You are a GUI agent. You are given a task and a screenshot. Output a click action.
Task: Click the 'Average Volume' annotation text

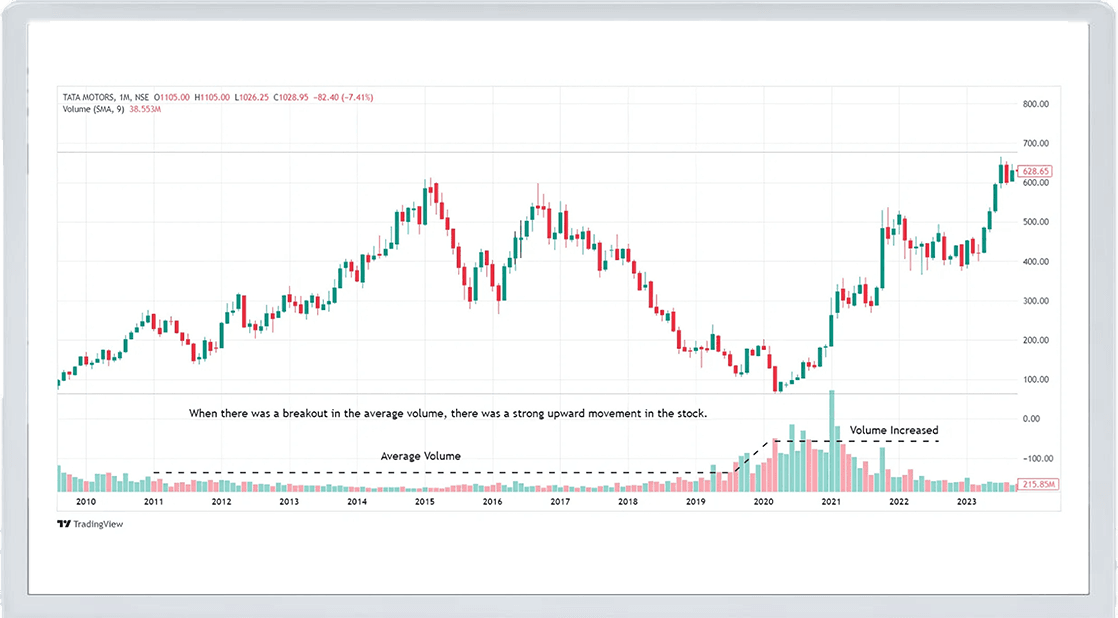point(420,456)
